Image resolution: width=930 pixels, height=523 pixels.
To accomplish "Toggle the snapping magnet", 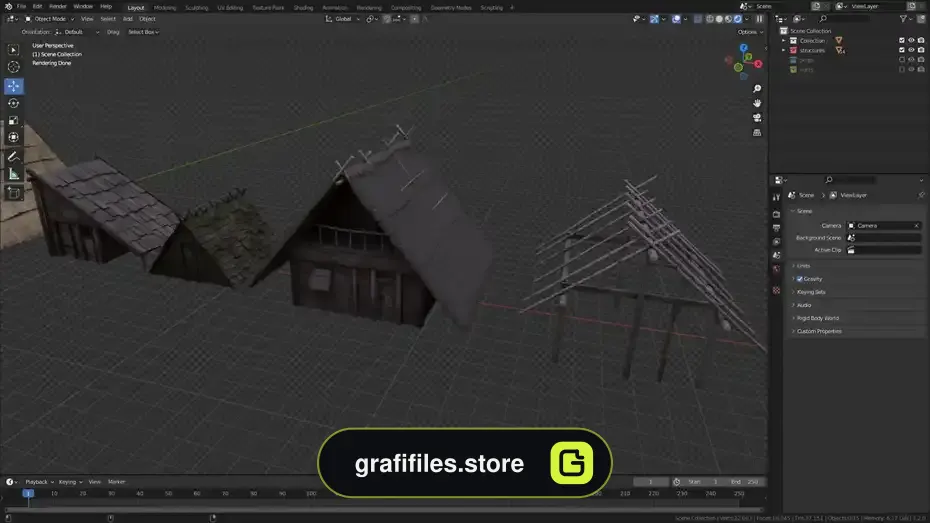I will [x=387, y=19].
